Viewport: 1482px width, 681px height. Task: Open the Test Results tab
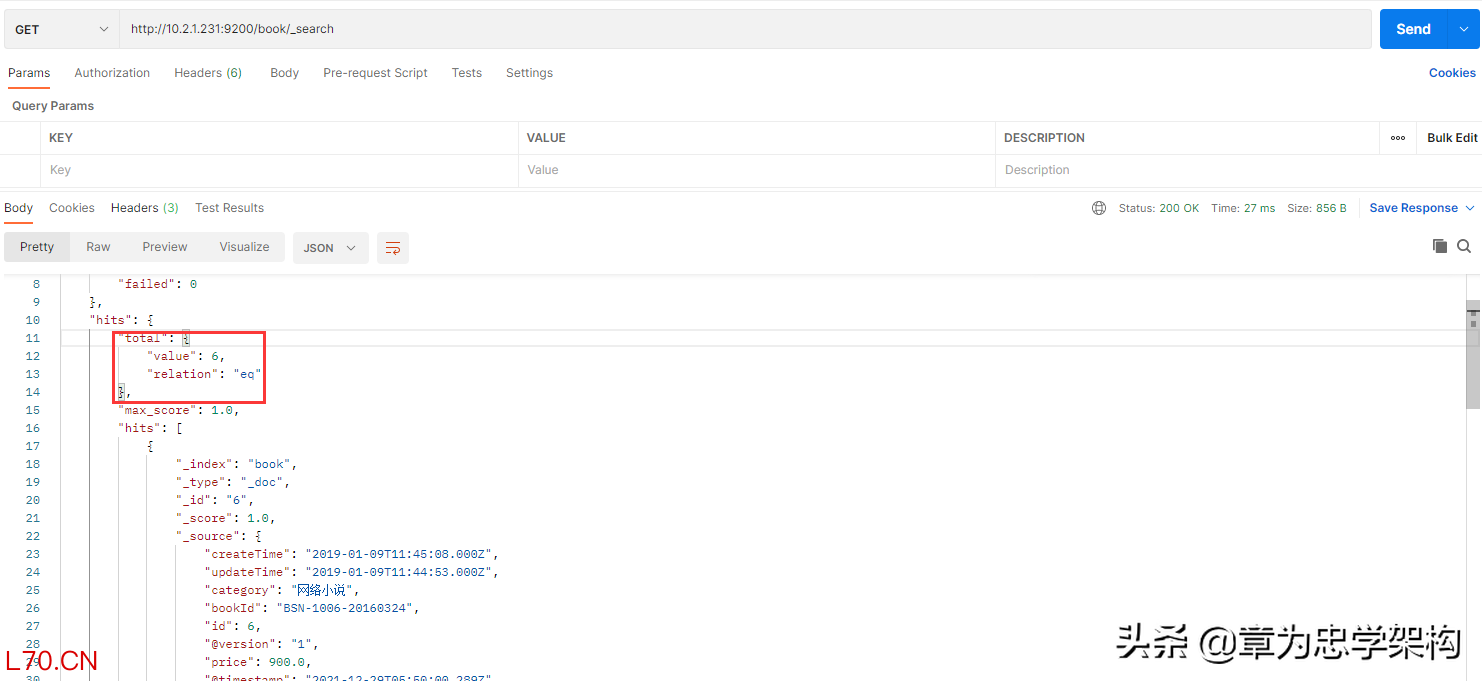230,208
